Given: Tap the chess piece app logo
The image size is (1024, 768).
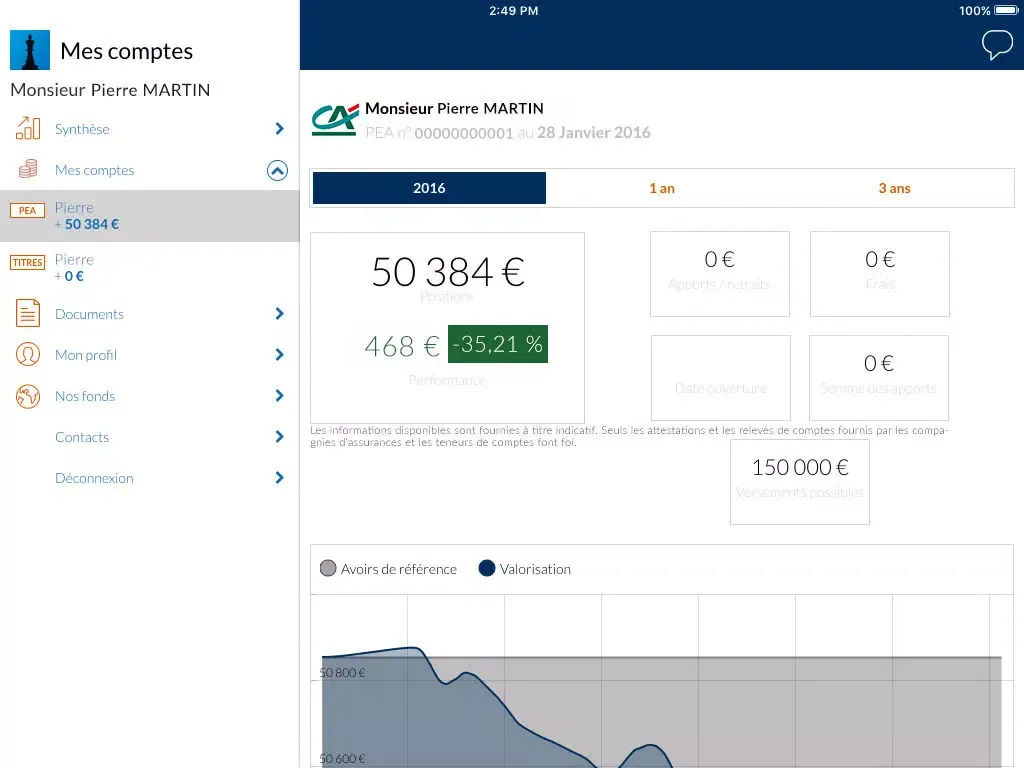Looking at the screenshot, I should tap(30, 50).
